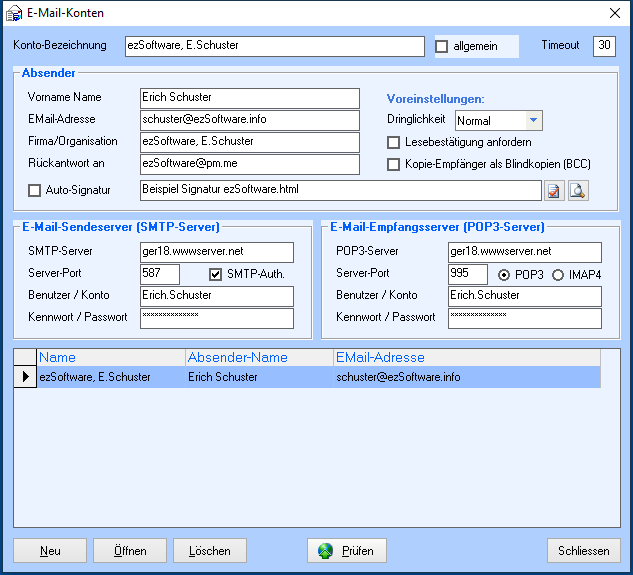Click the E-Mail-Konten window title icon
Screen dimensions: 633x575
(14, 13)
